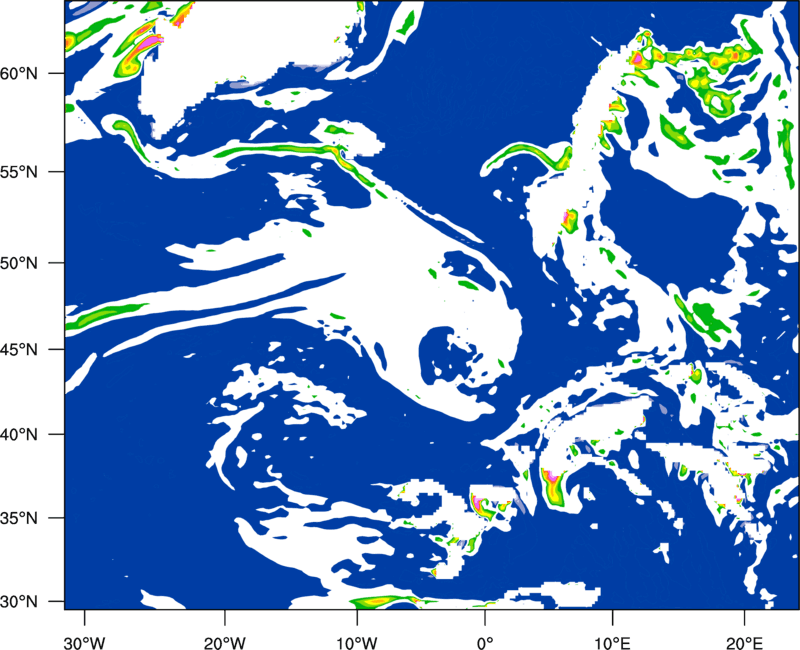
Task: Click the 50°N latitude label
Action: pyautogui.click(x=19, y=263)
